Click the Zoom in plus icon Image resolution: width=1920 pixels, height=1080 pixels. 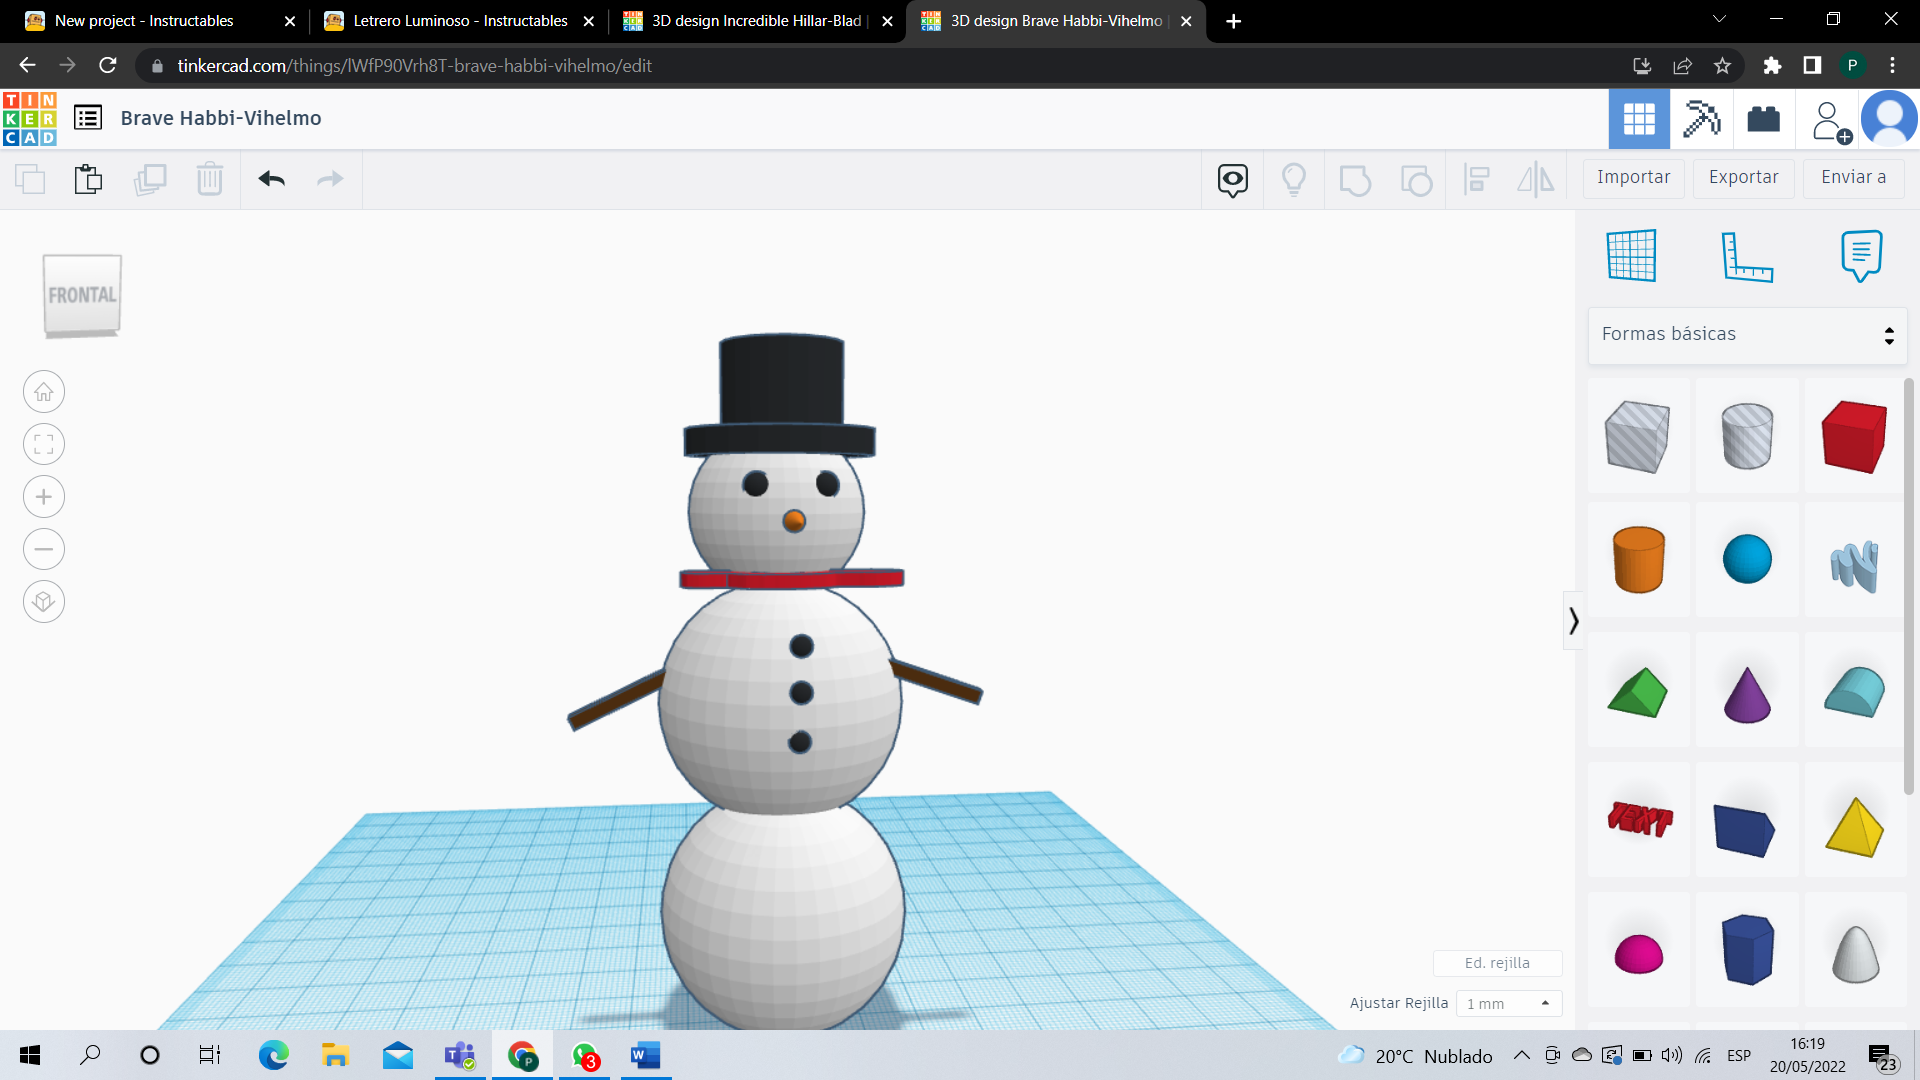pos(44,497)
